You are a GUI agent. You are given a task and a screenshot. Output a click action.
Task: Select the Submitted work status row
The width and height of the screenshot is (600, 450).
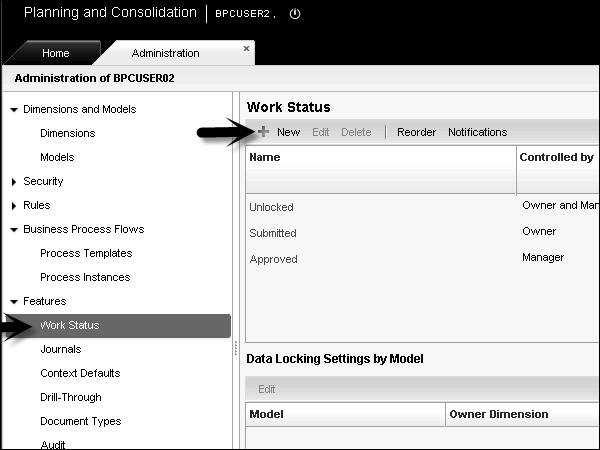(272, 233)
